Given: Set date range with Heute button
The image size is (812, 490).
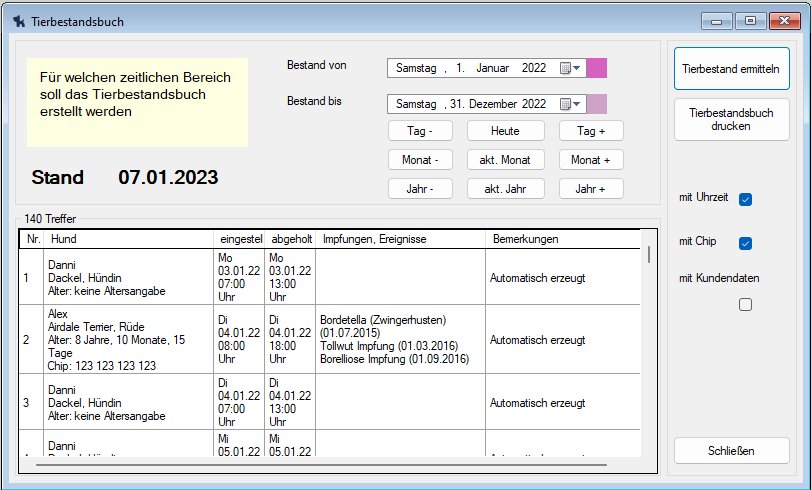Looking at the screenshot, I should point(505,131).
